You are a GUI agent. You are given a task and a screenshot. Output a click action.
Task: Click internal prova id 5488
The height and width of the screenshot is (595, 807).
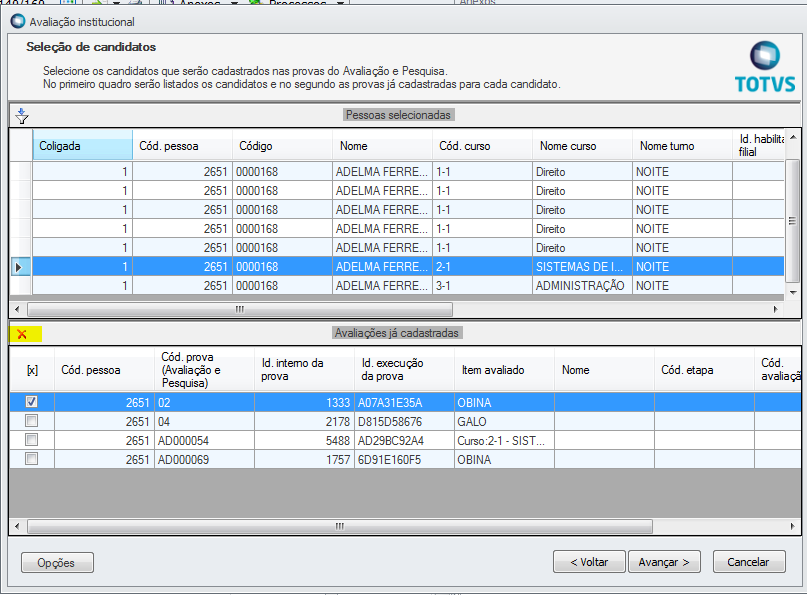click(x=304, y=441)
